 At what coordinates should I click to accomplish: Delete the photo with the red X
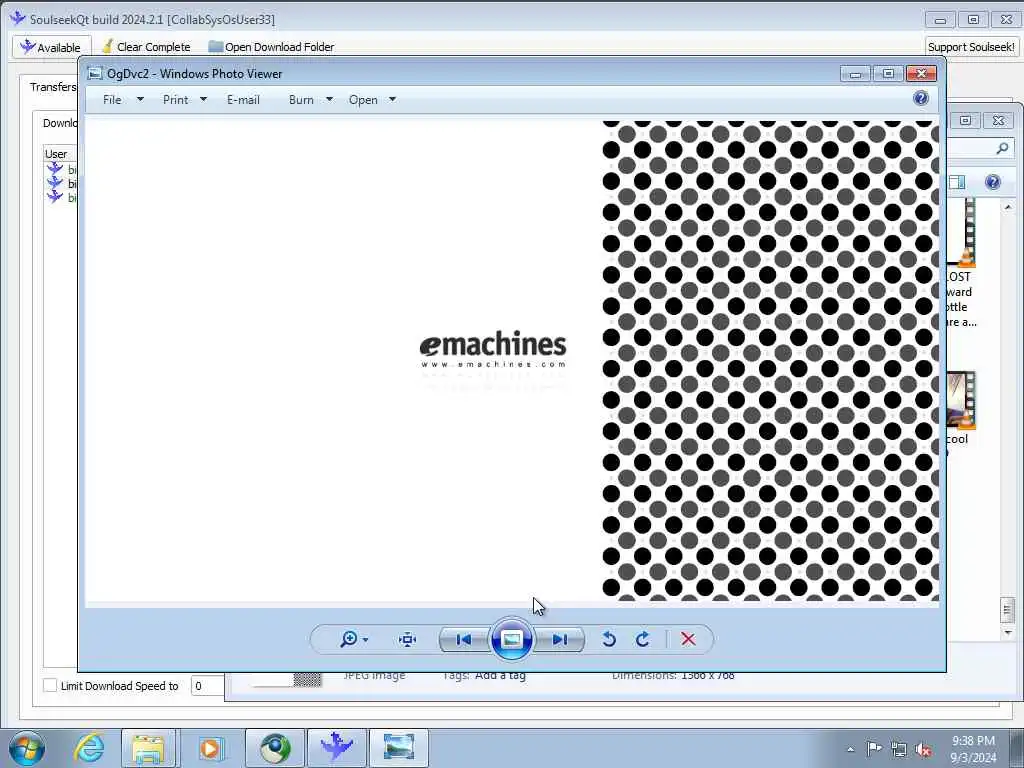[x=688, y=639]
